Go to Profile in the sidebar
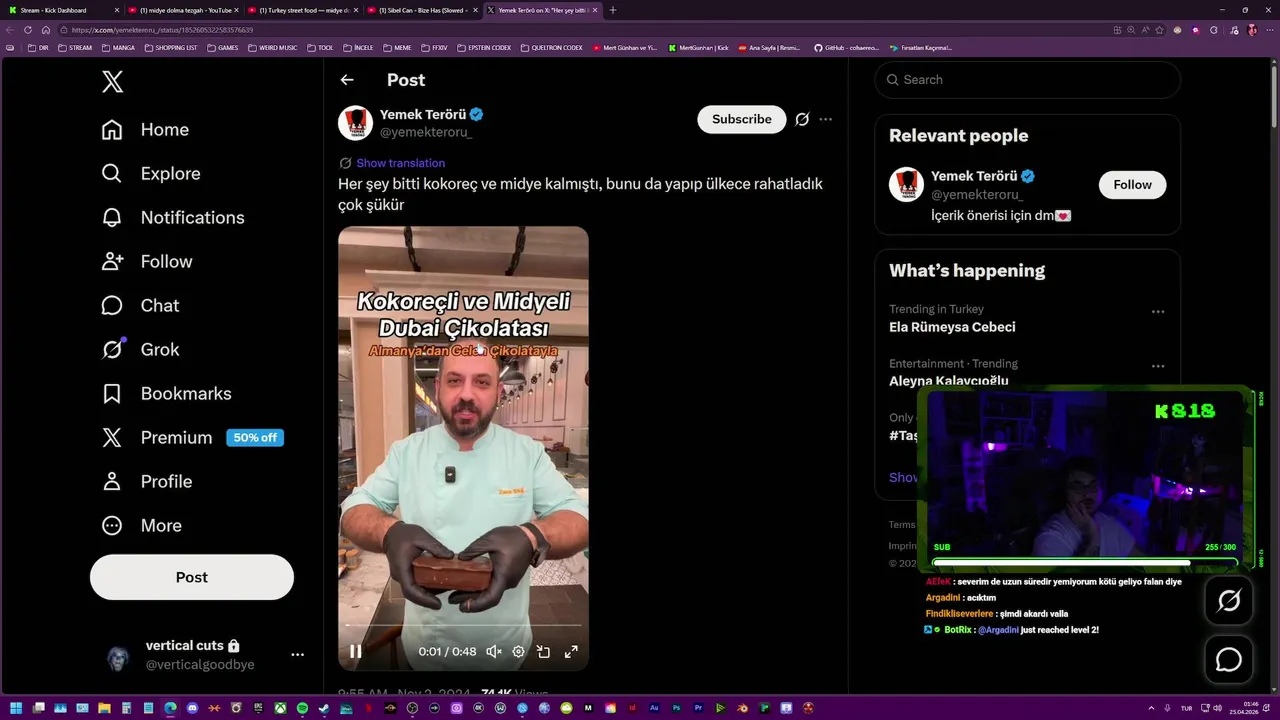 pos(146,482)
